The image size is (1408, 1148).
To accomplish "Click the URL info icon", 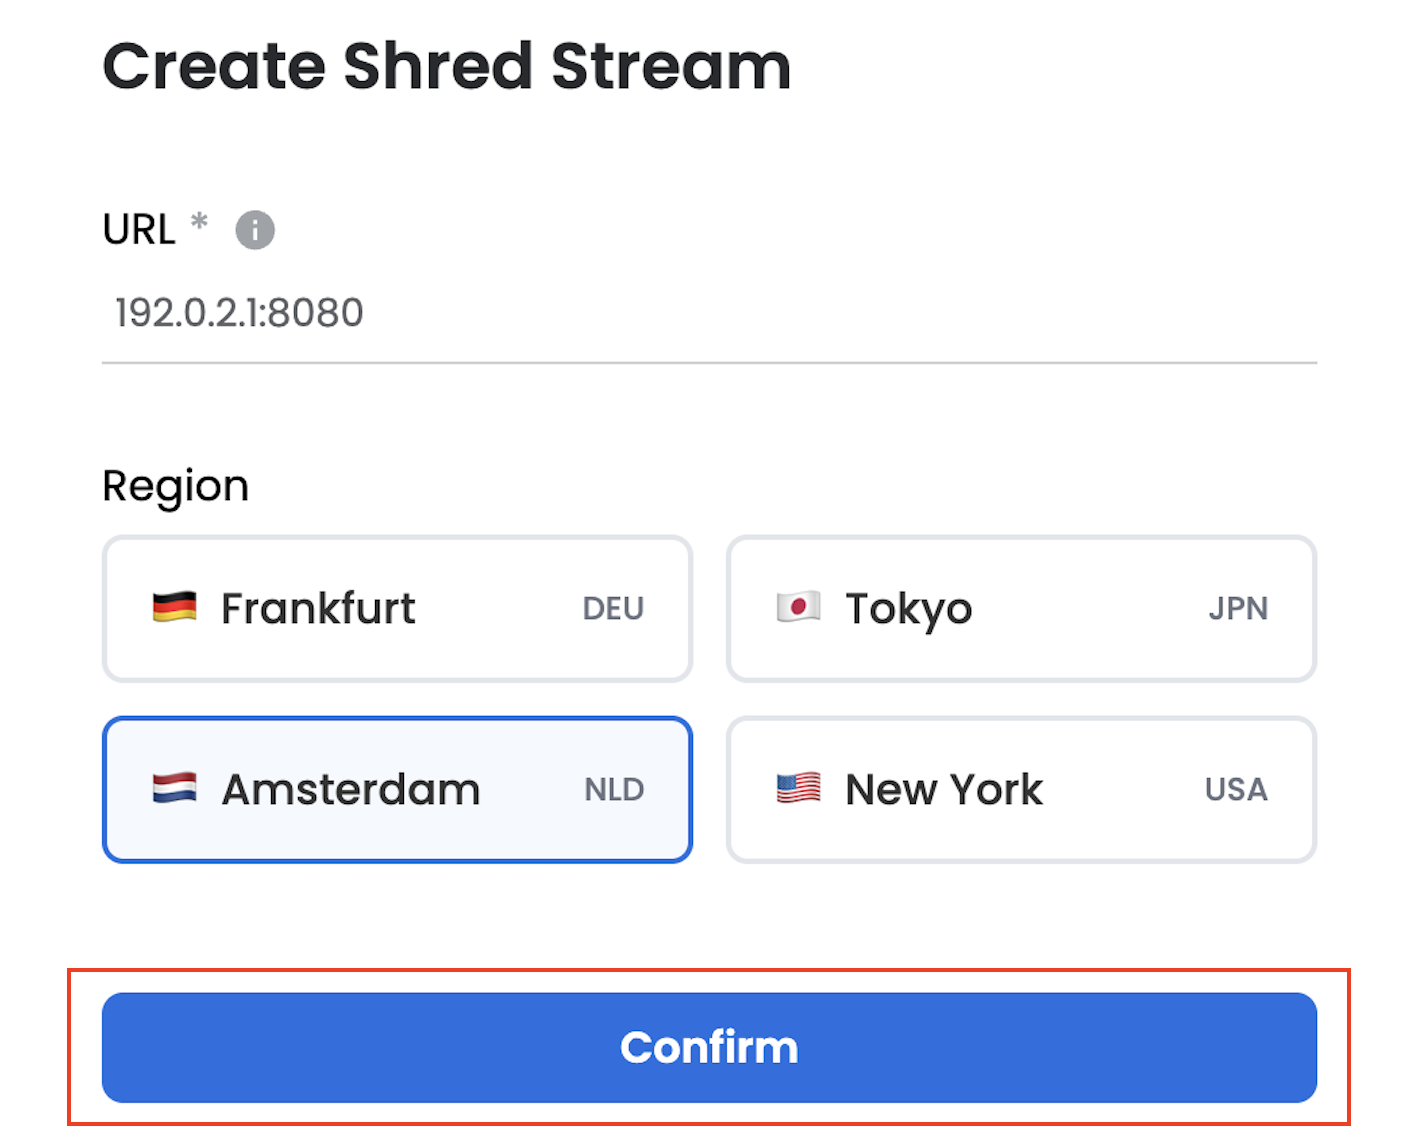I will point(255,230).
